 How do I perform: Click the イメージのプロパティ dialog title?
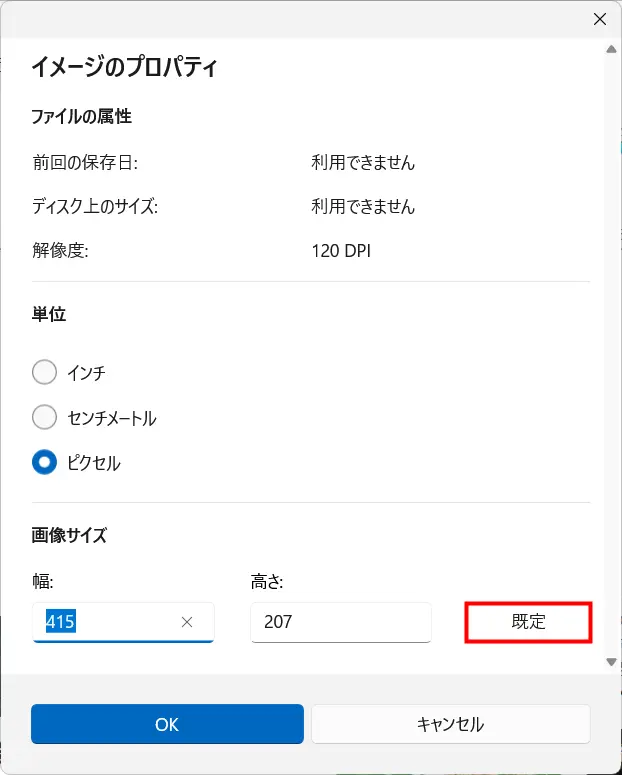click(124, 67)
